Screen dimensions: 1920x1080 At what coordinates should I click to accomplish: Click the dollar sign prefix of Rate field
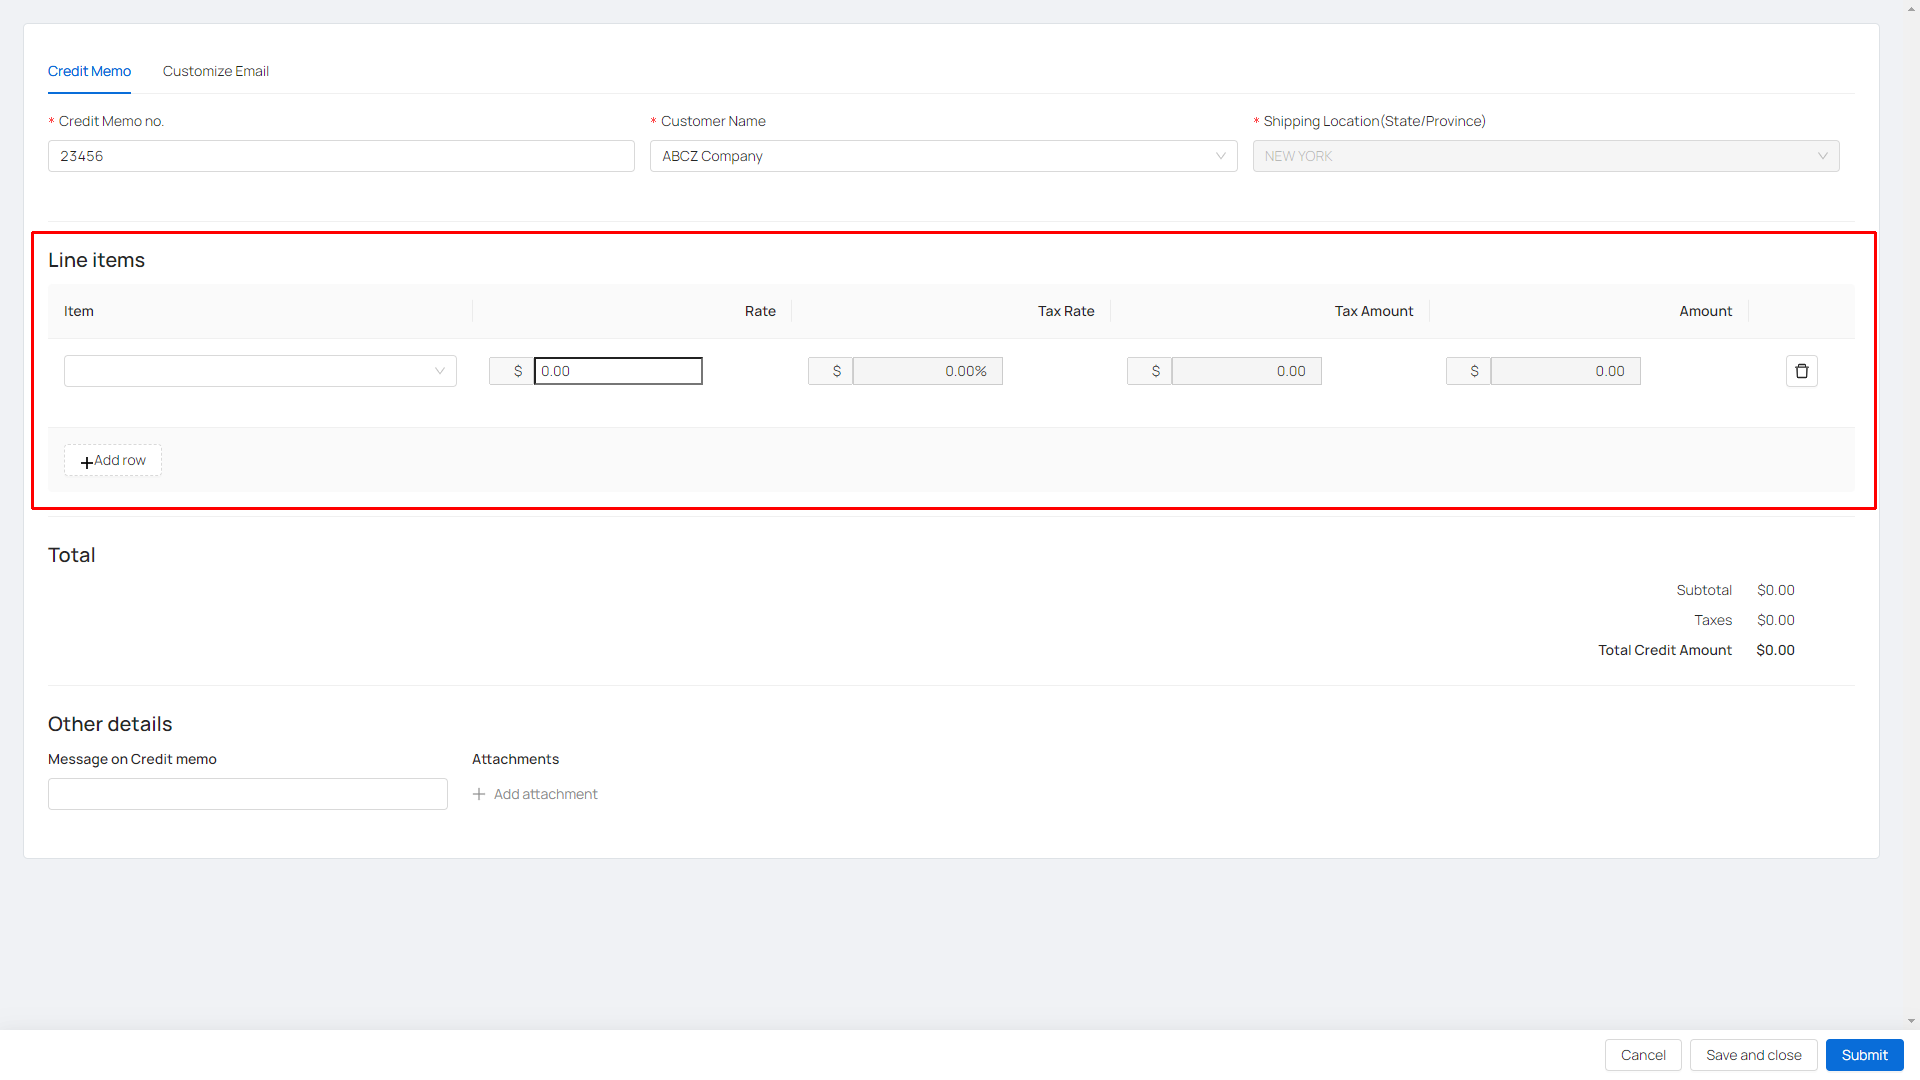(x=517, y=371)
